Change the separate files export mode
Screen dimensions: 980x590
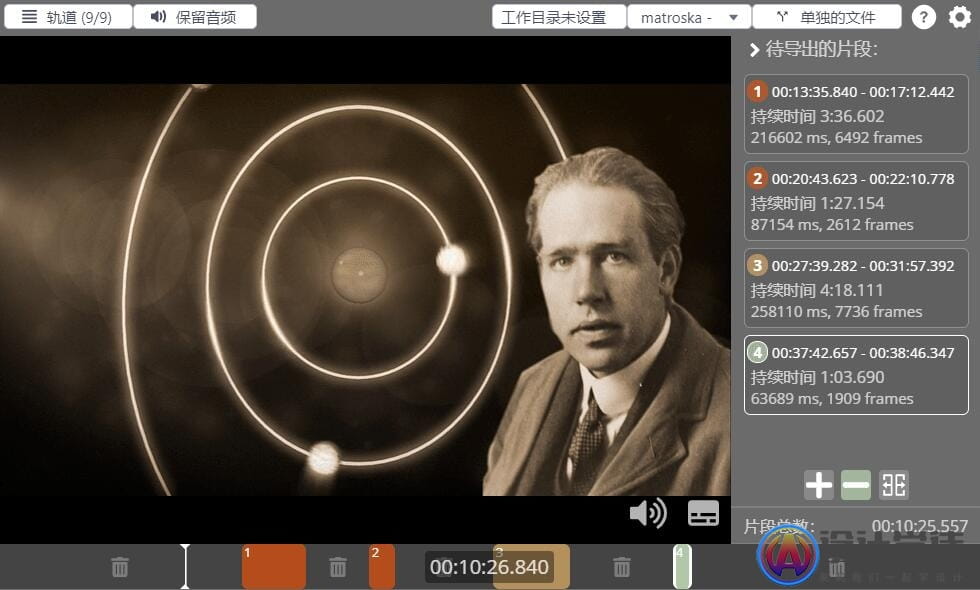(x=827, y=17)
